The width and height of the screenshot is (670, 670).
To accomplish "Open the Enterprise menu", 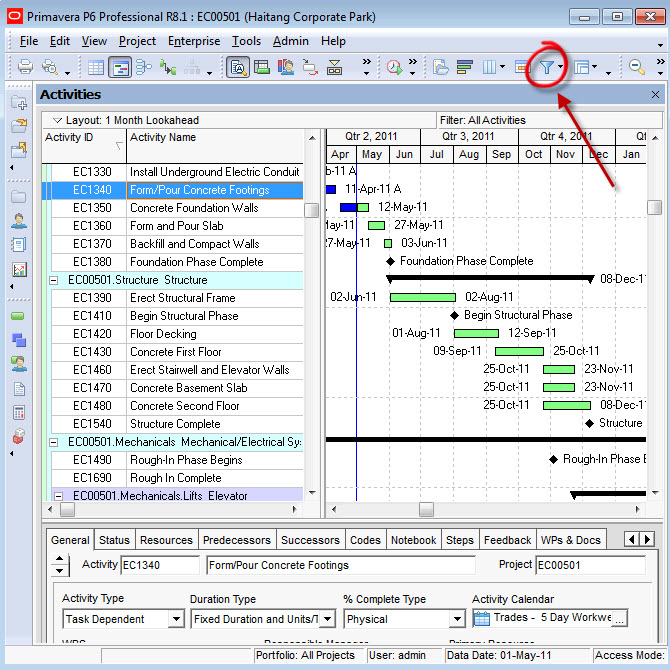I will pyautogui.click(x=194, y=41).
